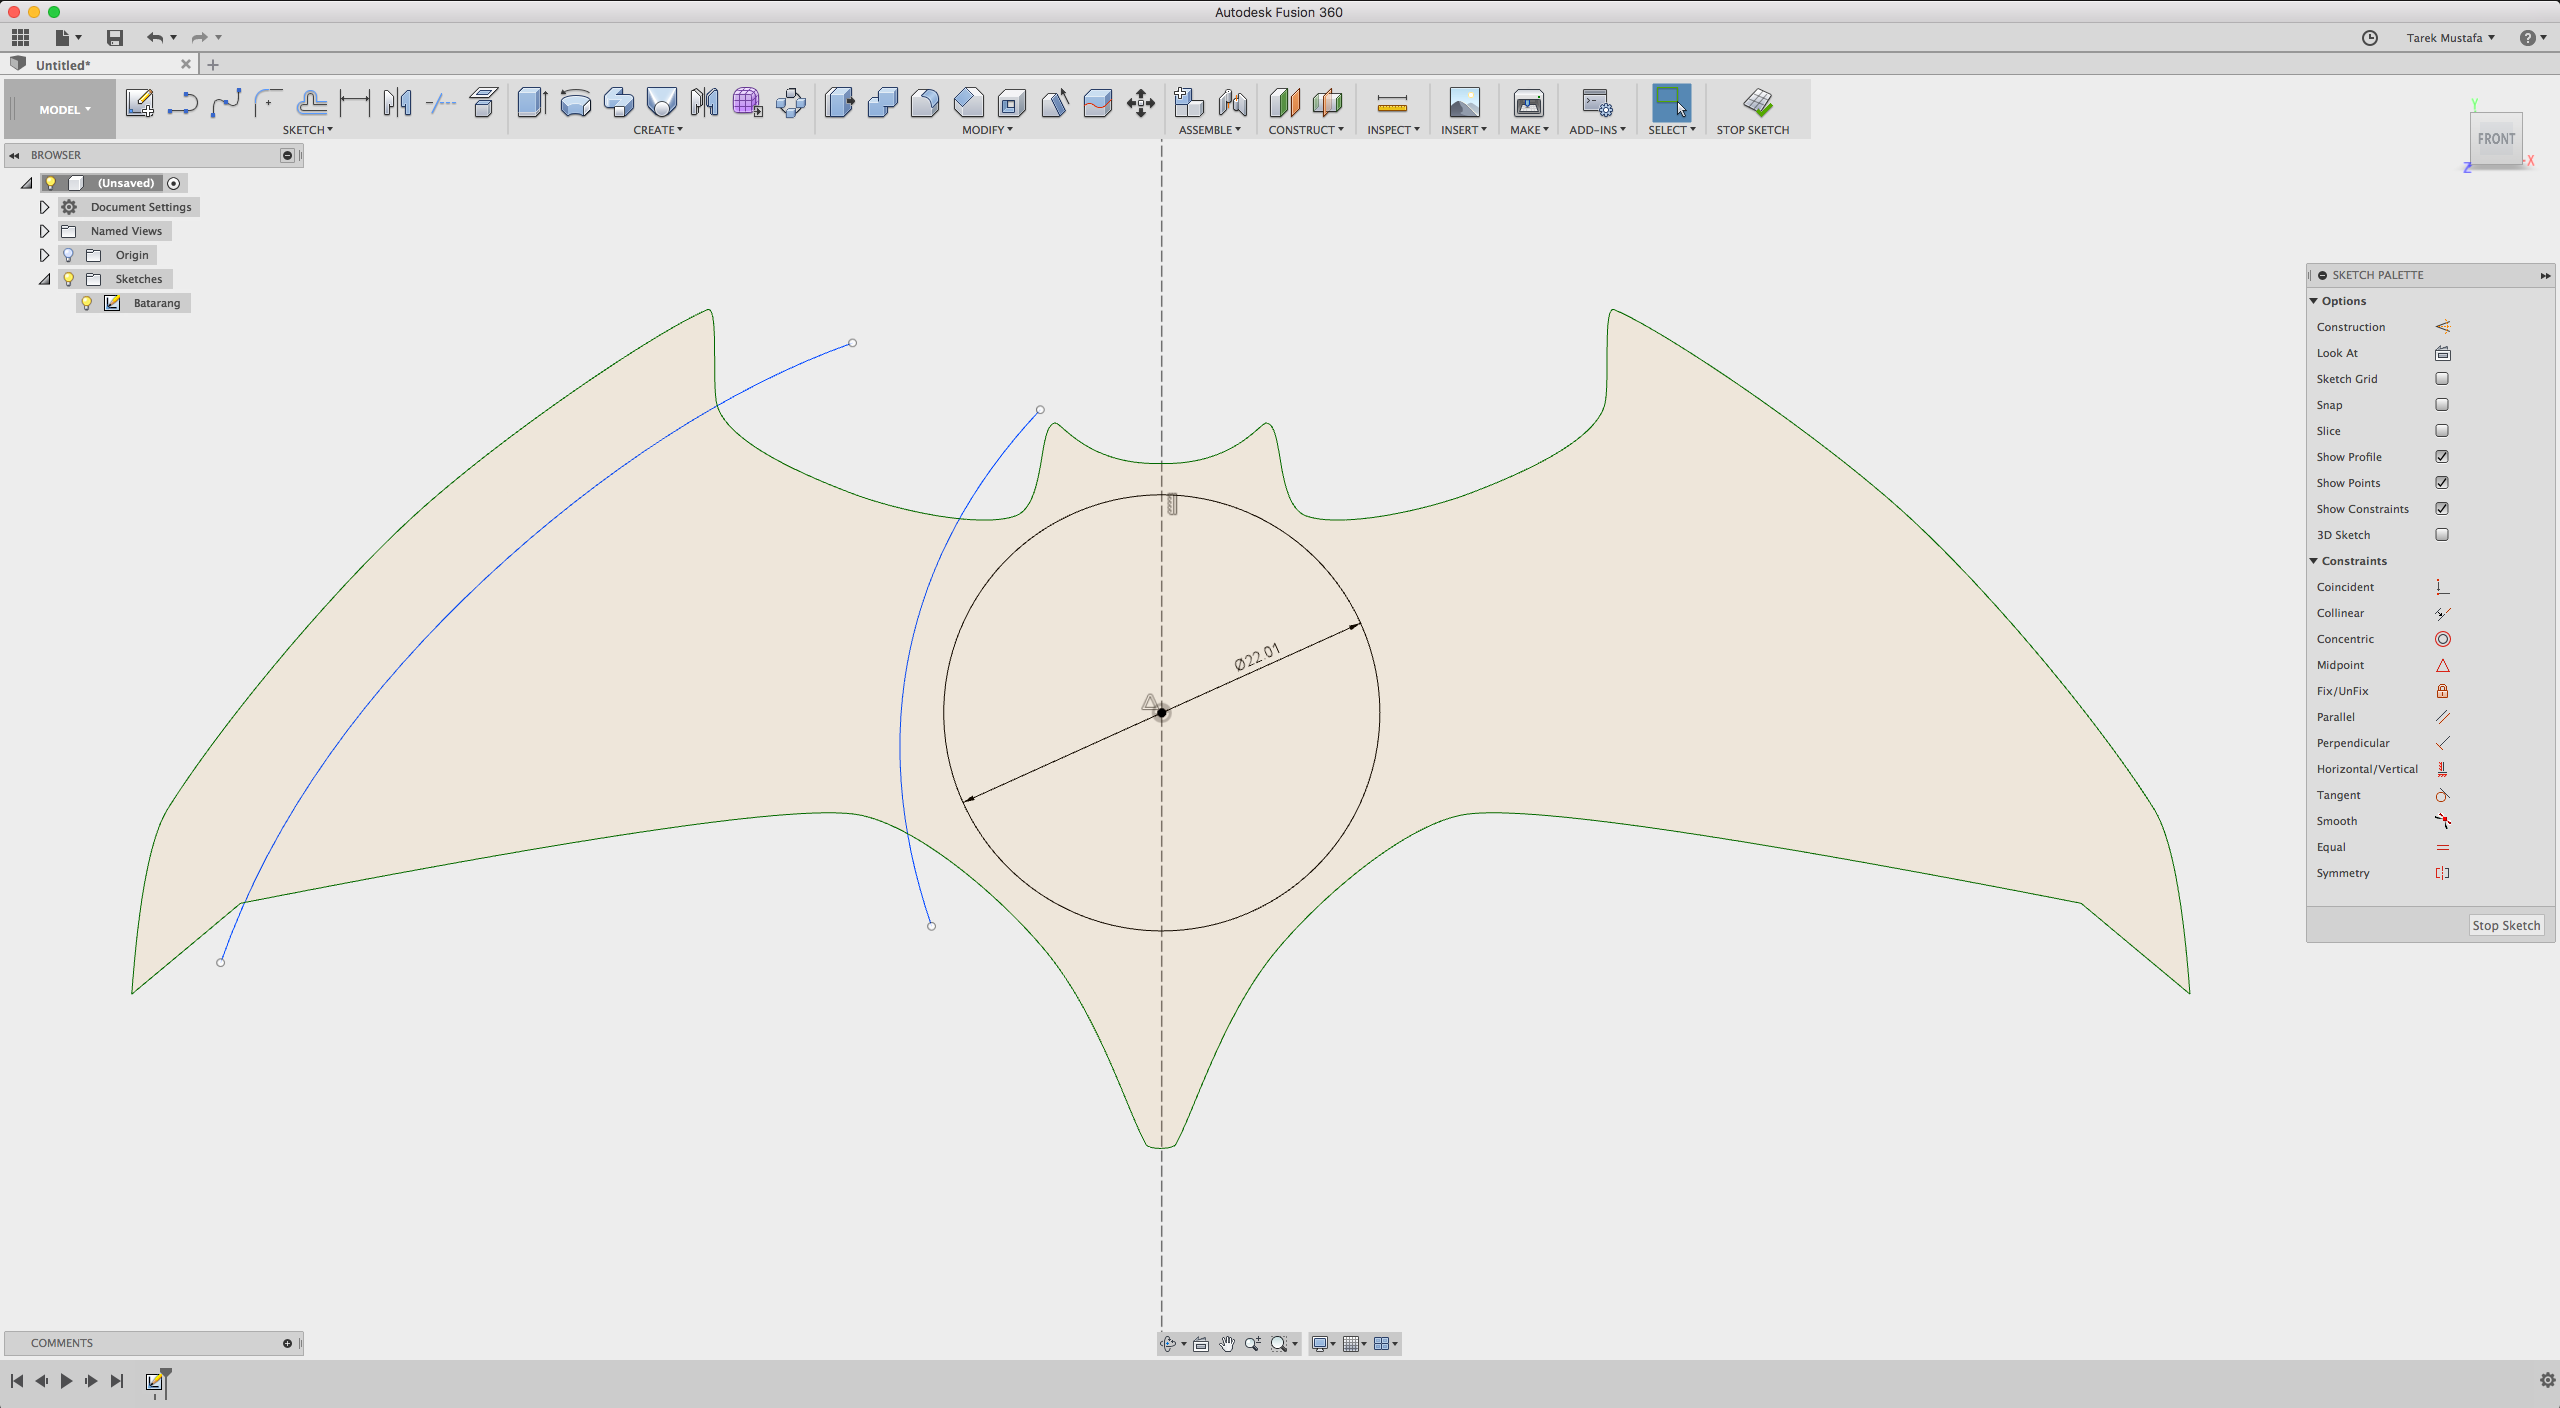Select the Move/Copy tool
Viewport: 2560px width, 1408px height.
[x=1140, y=103]
